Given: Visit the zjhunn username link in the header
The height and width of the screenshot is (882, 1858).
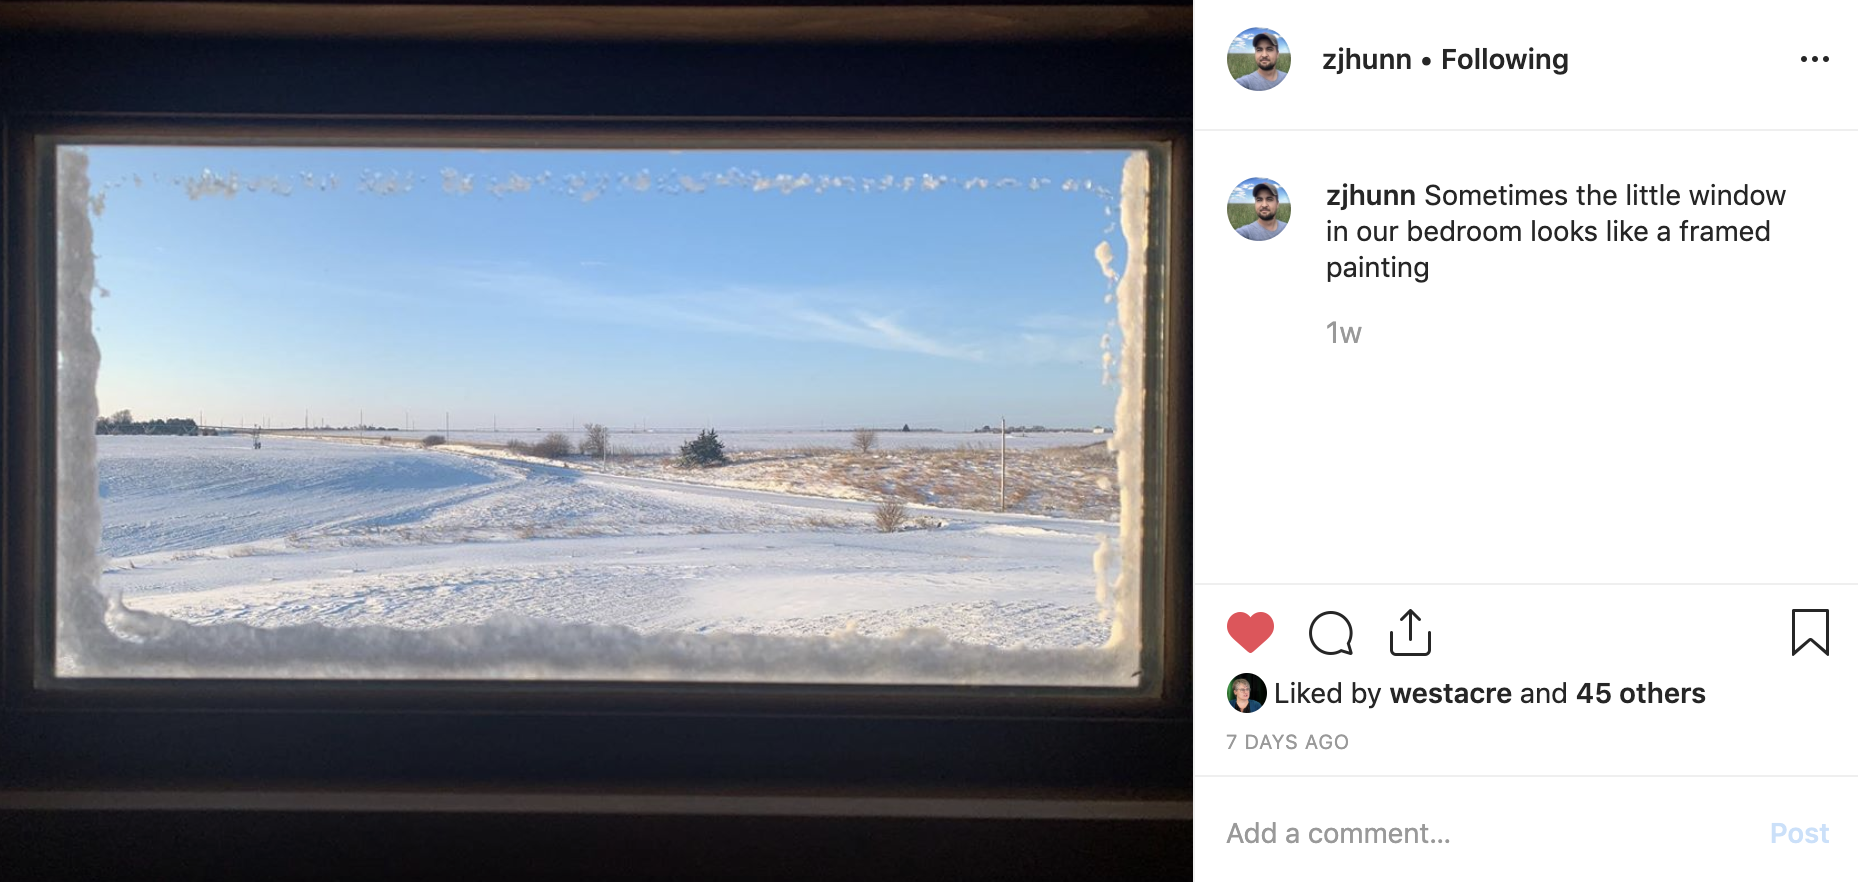Looking at the screenshot, I should (1366, 60).
